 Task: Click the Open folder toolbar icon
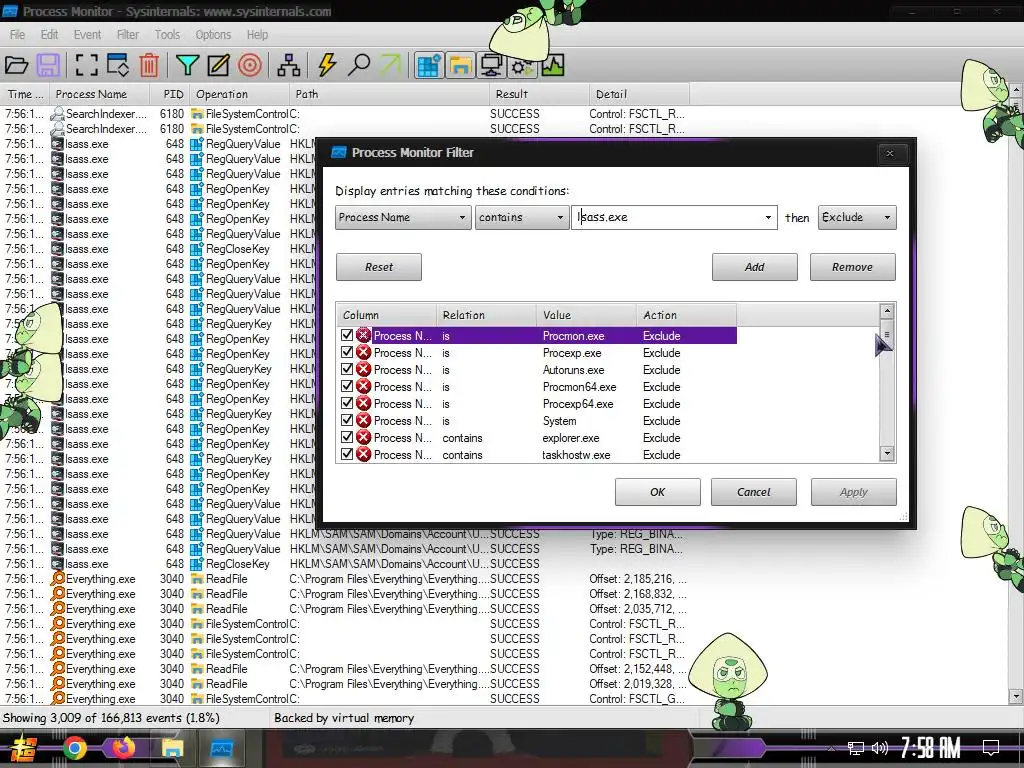point(16,65)
